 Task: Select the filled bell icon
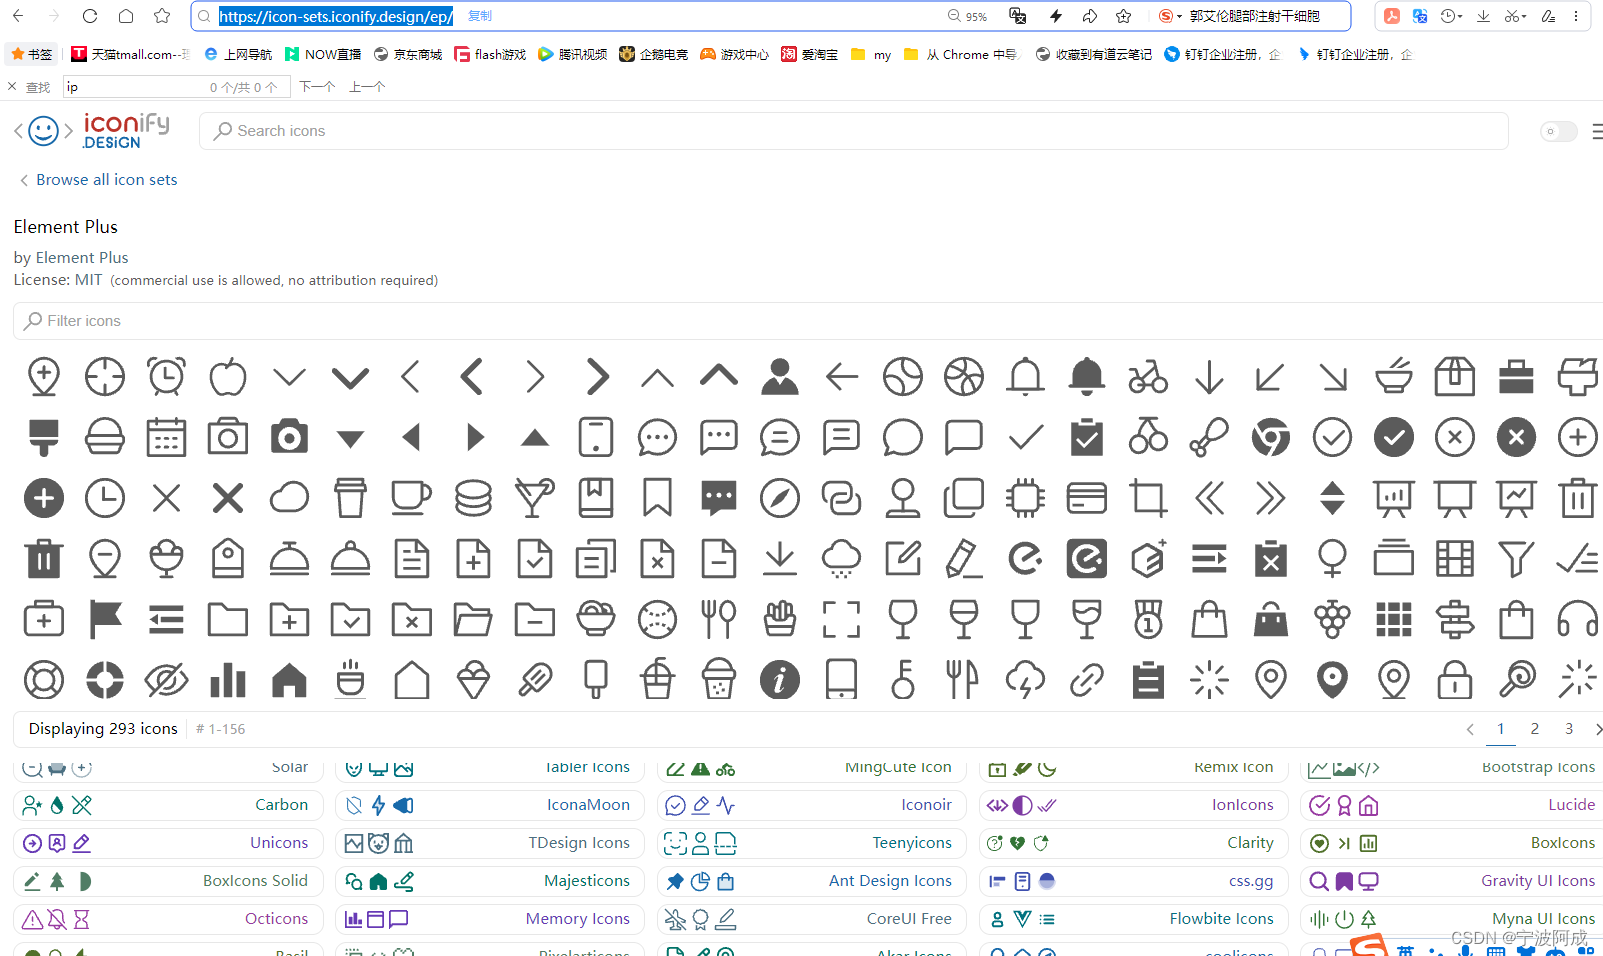tap(1087, 377)
